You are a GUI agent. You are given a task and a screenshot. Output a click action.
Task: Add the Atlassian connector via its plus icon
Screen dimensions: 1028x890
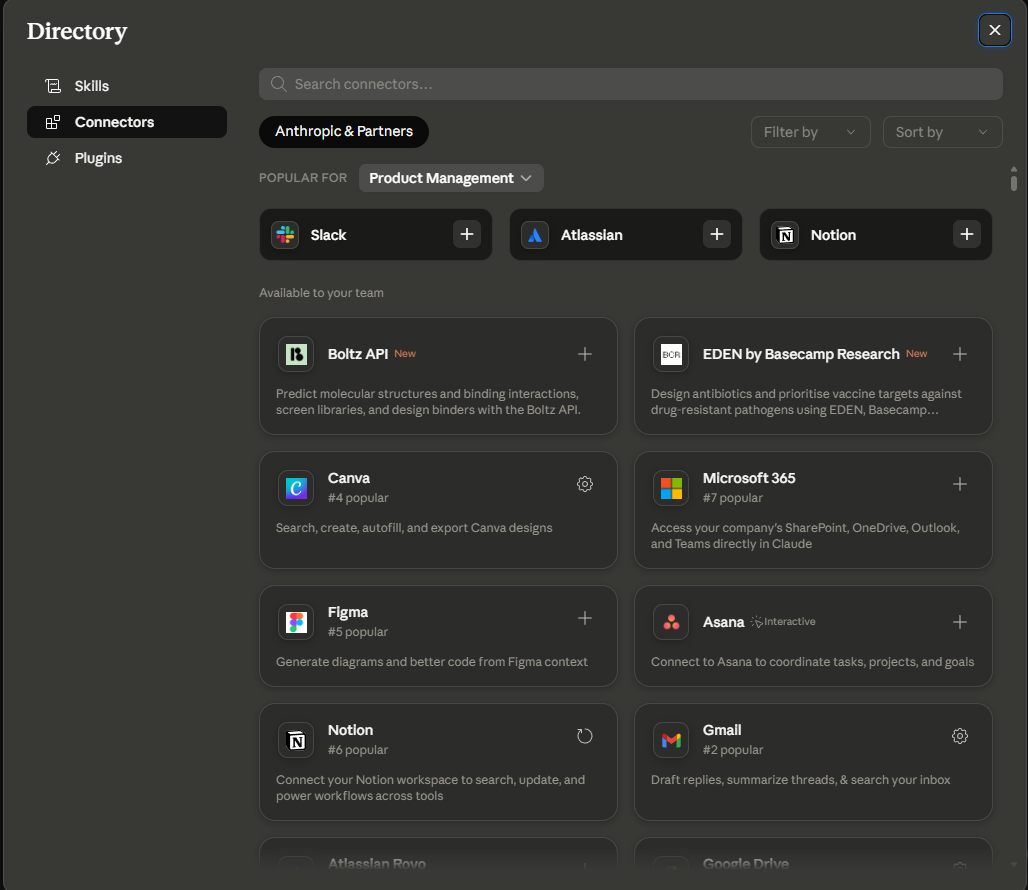(717, 235)
